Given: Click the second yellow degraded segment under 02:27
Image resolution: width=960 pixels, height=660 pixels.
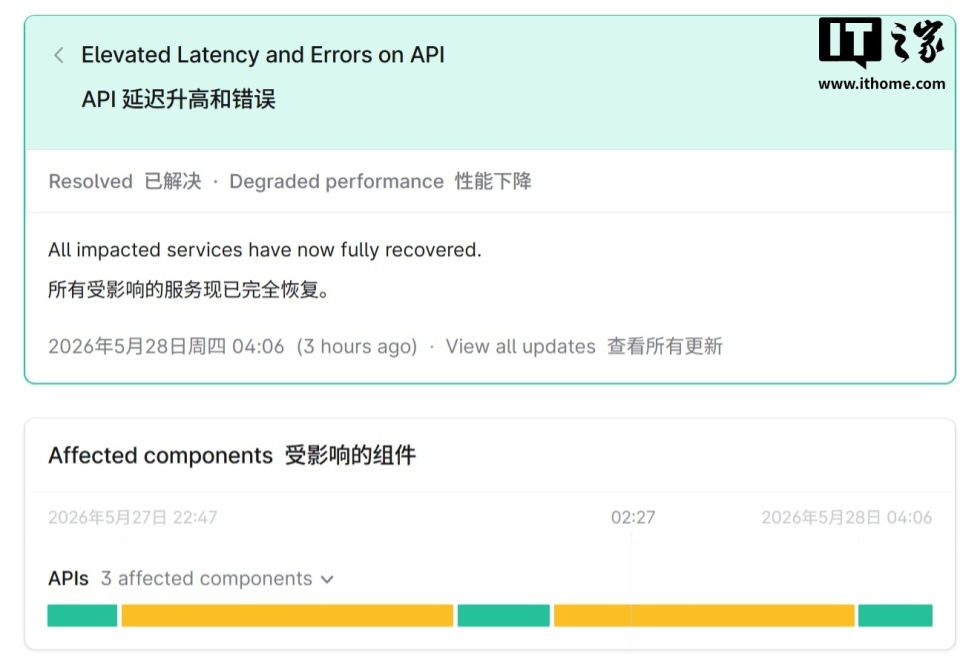Looking at the screenshot, I should (704, 615).
